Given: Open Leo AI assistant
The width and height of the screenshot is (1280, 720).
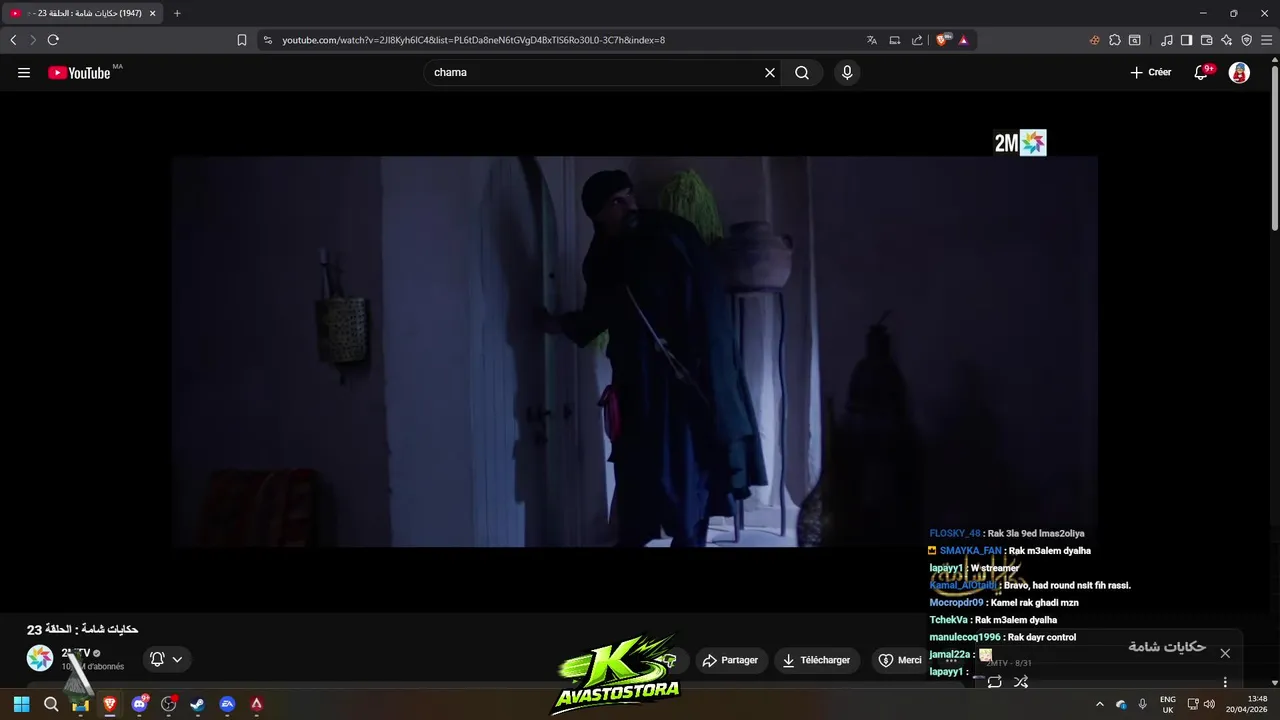Looking at the screenshot, I should (x=1226, y=40).
